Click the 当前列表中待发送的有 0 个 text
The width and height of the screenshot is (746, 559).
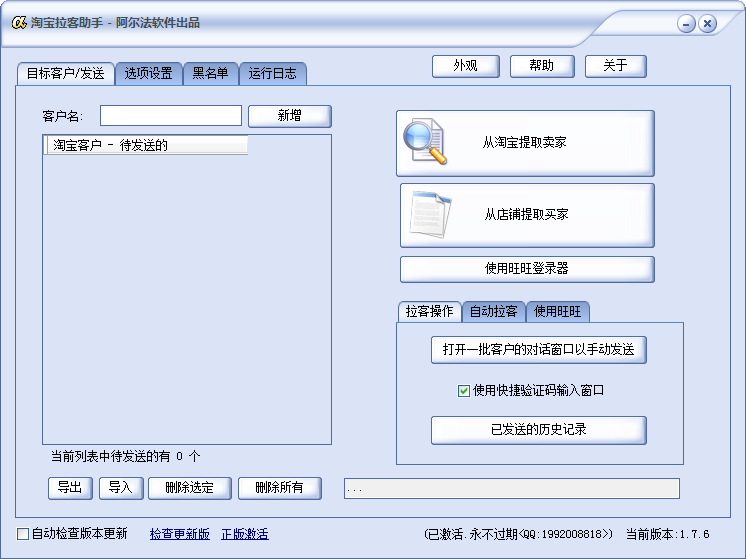[125, 457]
